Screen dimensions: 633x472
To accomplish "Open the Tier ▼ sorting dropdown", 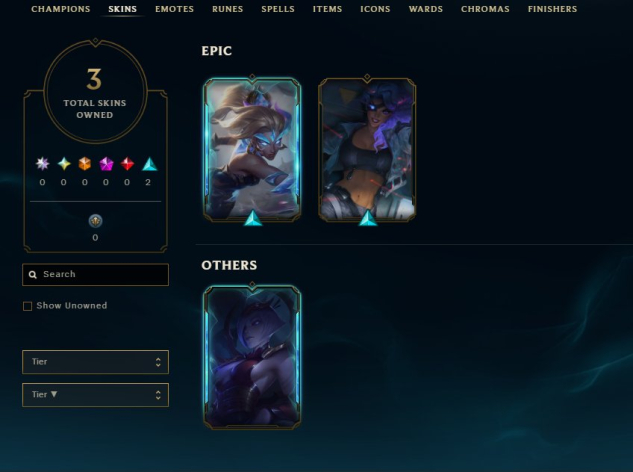I will [x=95, y=394].
